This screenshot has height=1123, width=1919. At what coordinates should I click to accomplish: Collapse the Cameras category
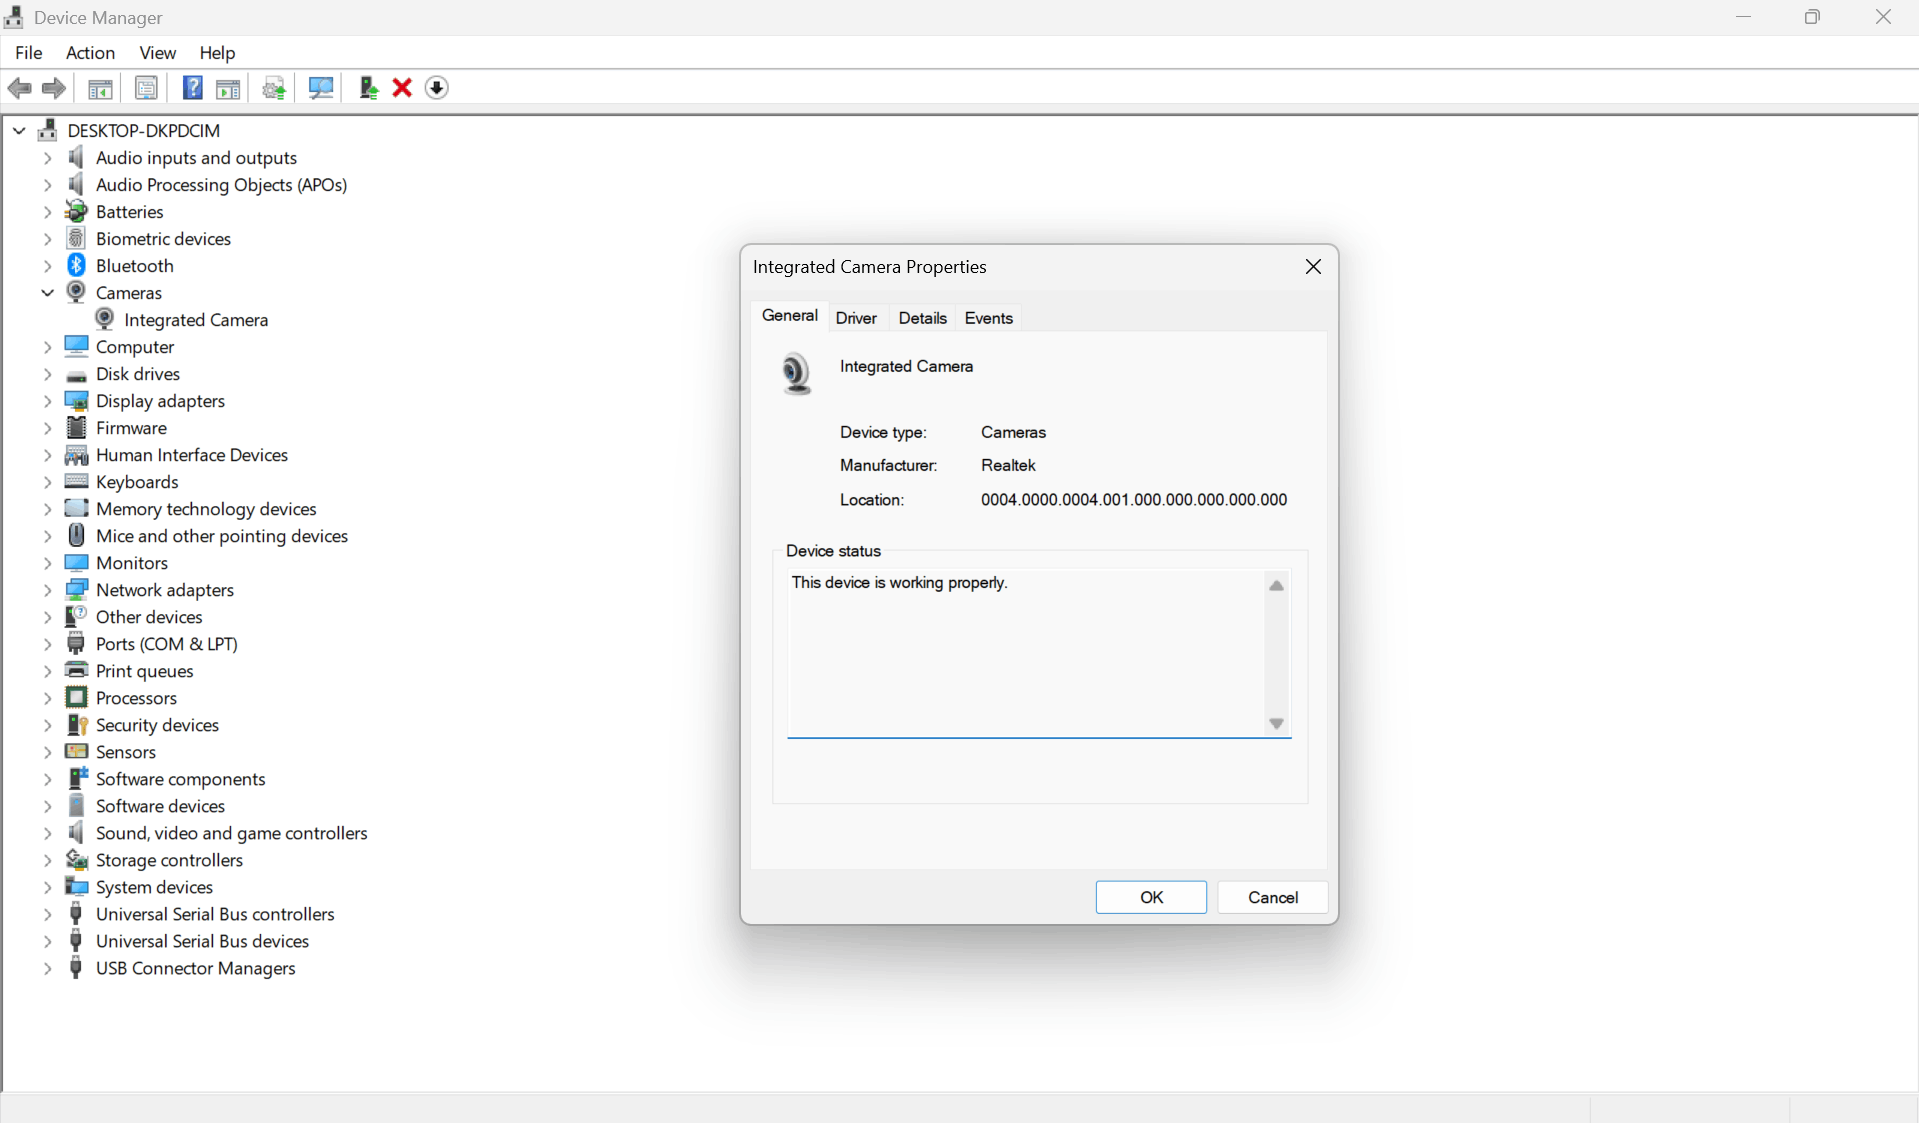pyautogui.click(x=46, y=292)
